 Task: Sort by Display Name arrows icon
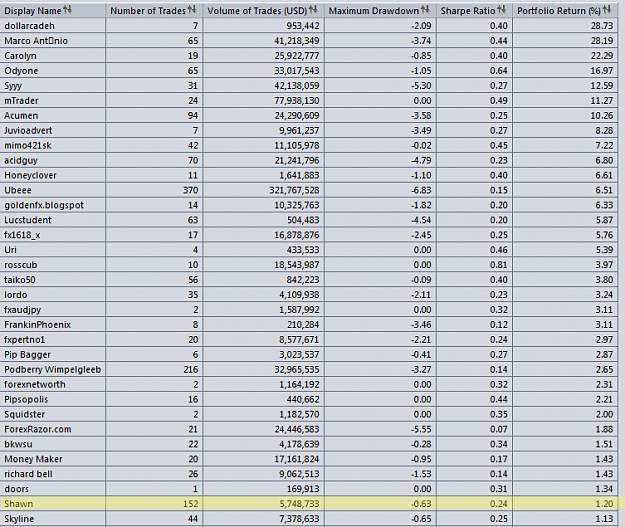coord(67,10)
